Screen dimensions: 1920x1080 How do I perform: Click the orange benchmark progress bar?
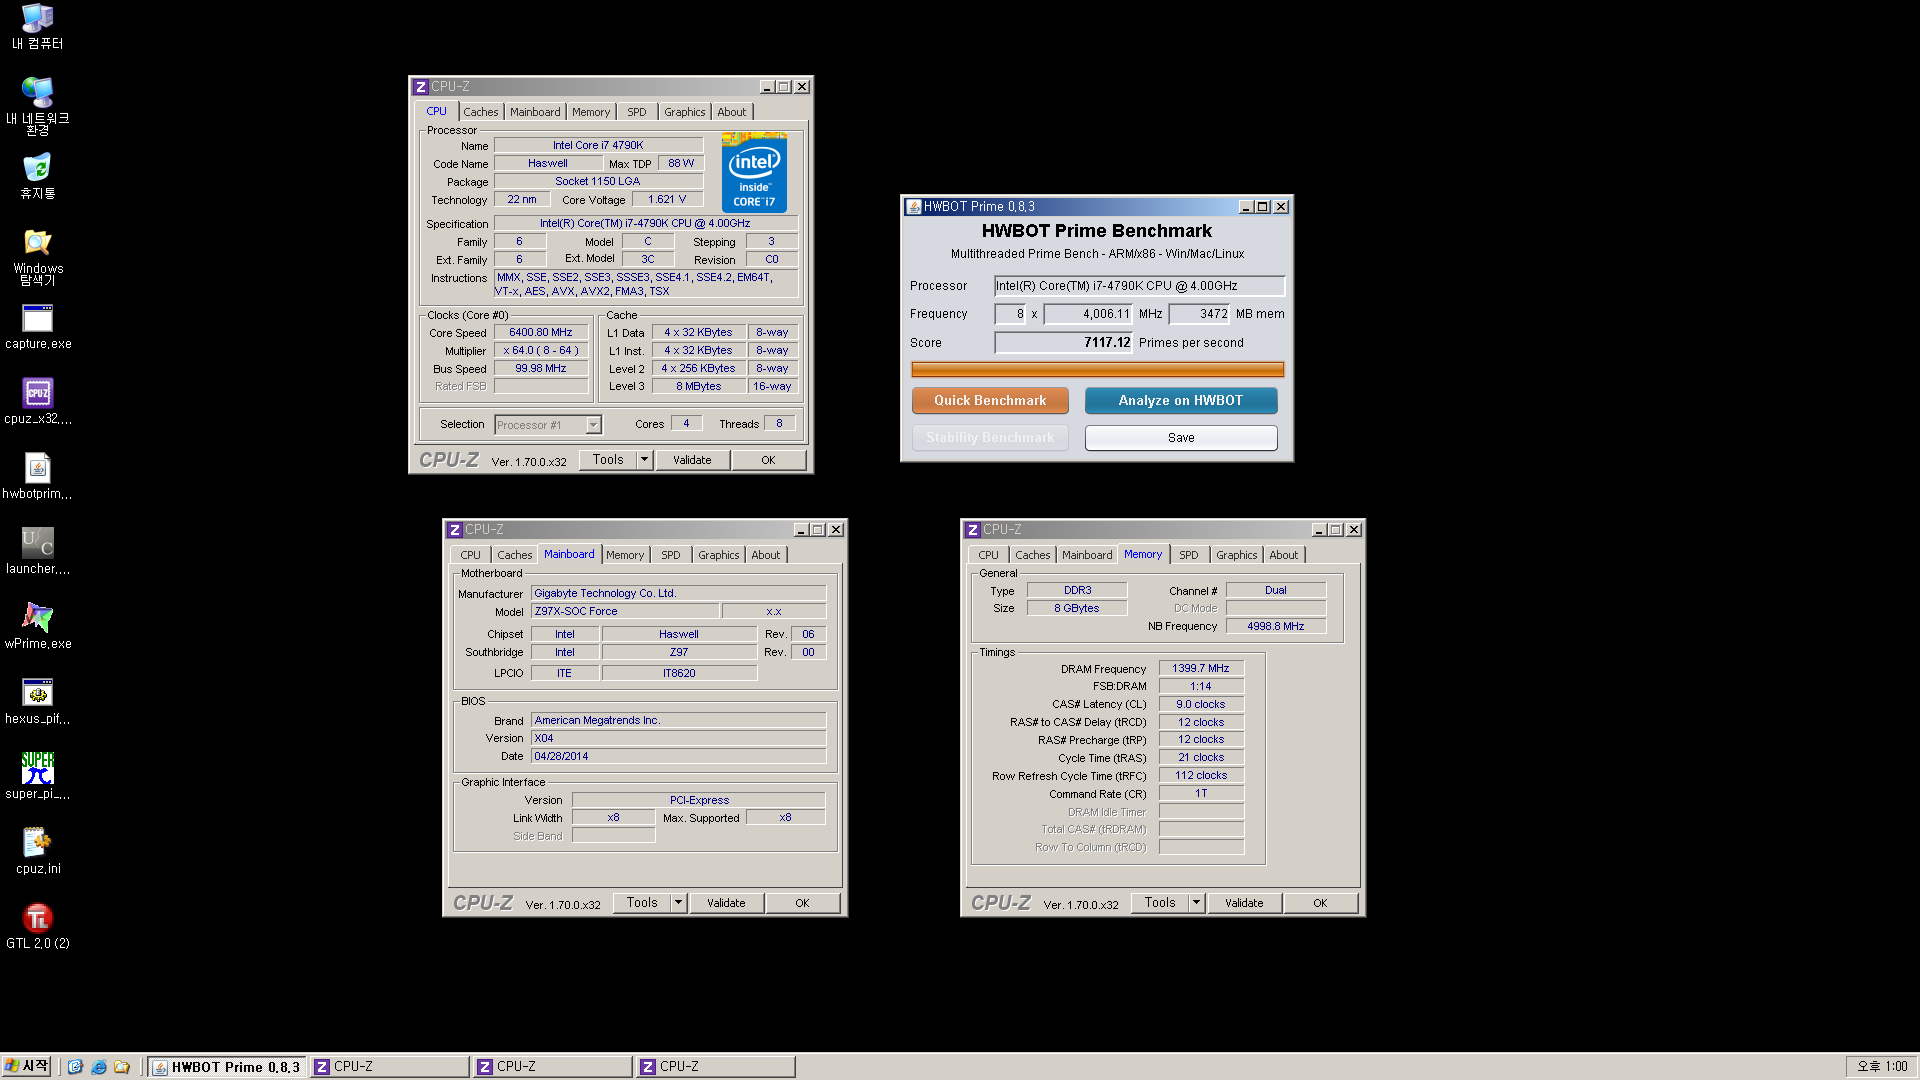pyautogui.click(x=1097, y=370)
